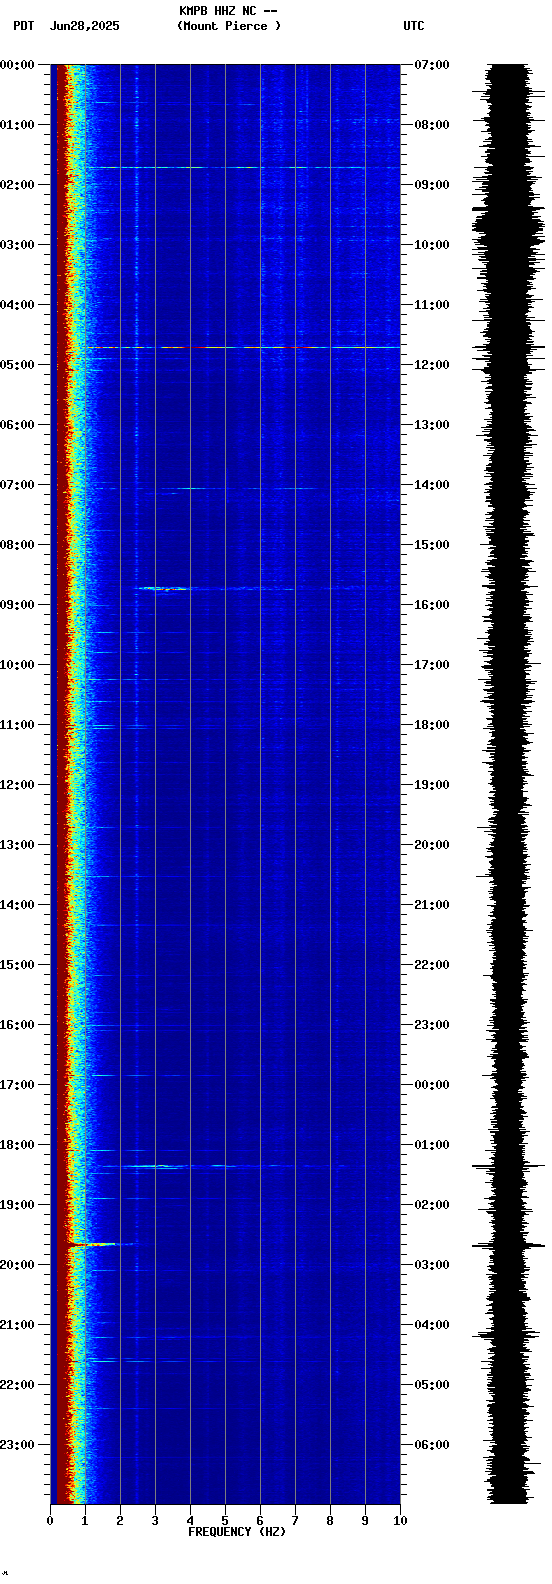Click UTC time label '08:00'
Viewport: 552px width, 1584px height.
point(432,125)
